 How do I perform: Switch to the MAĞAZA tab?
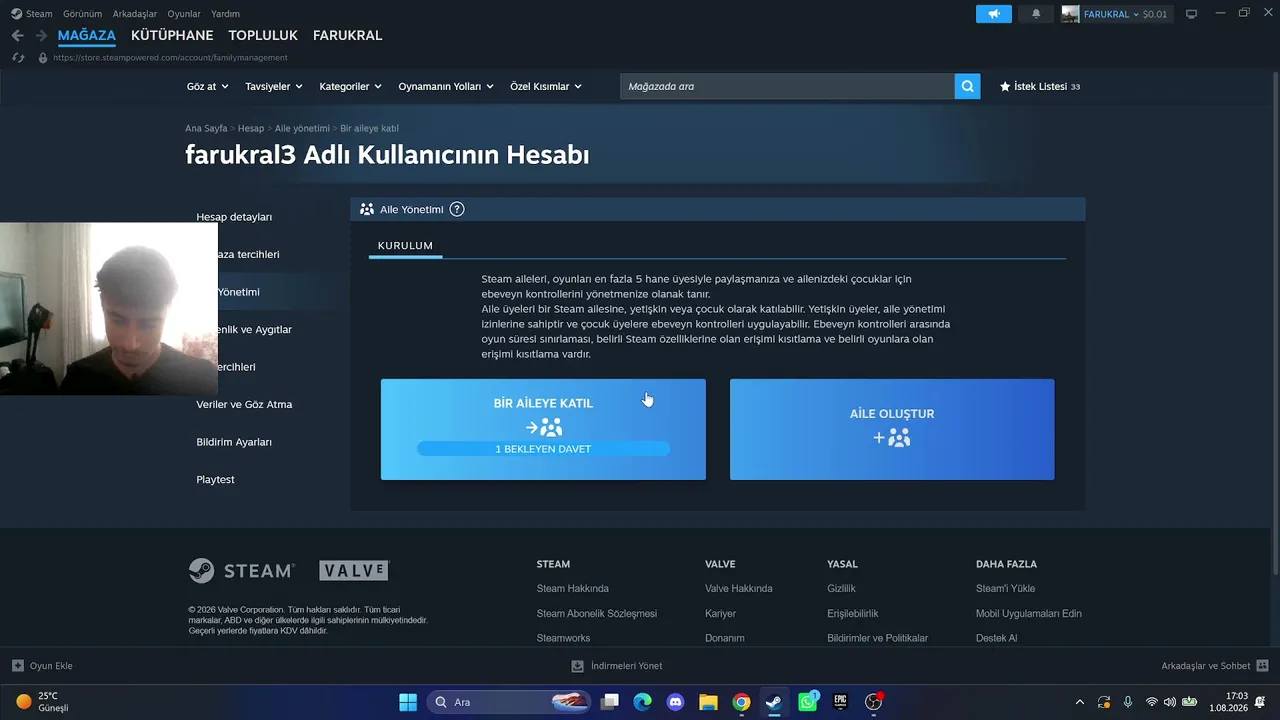87,35
